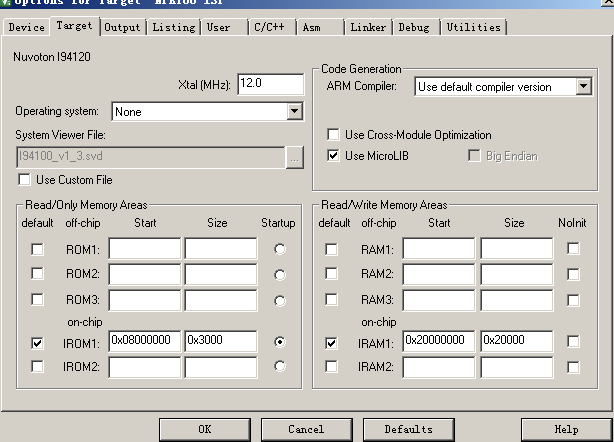614x442 pixels.
Task: Click the ROM1 Start field
Action: (x=145, y=248)
